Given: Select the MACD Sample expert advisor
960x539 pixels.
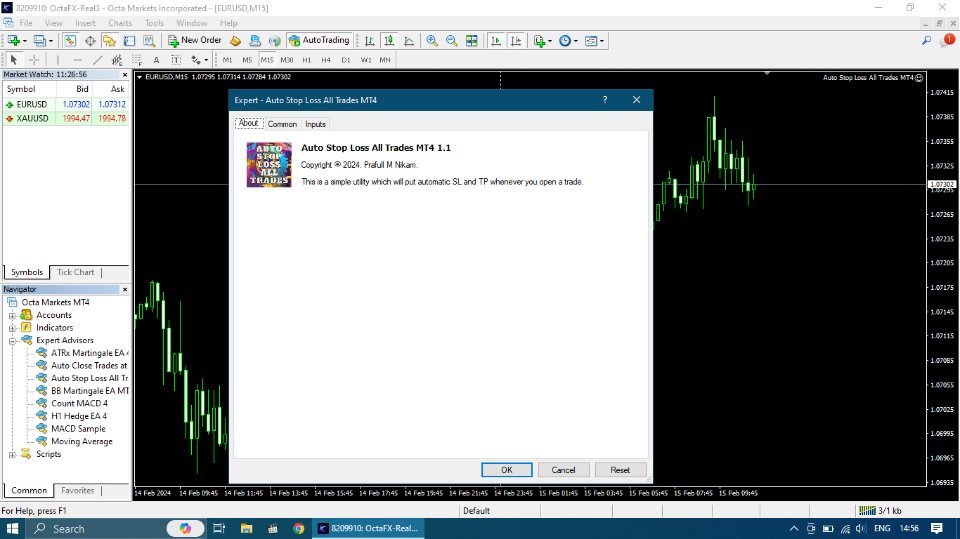Looking at the screenshot, I should (78, 429).
